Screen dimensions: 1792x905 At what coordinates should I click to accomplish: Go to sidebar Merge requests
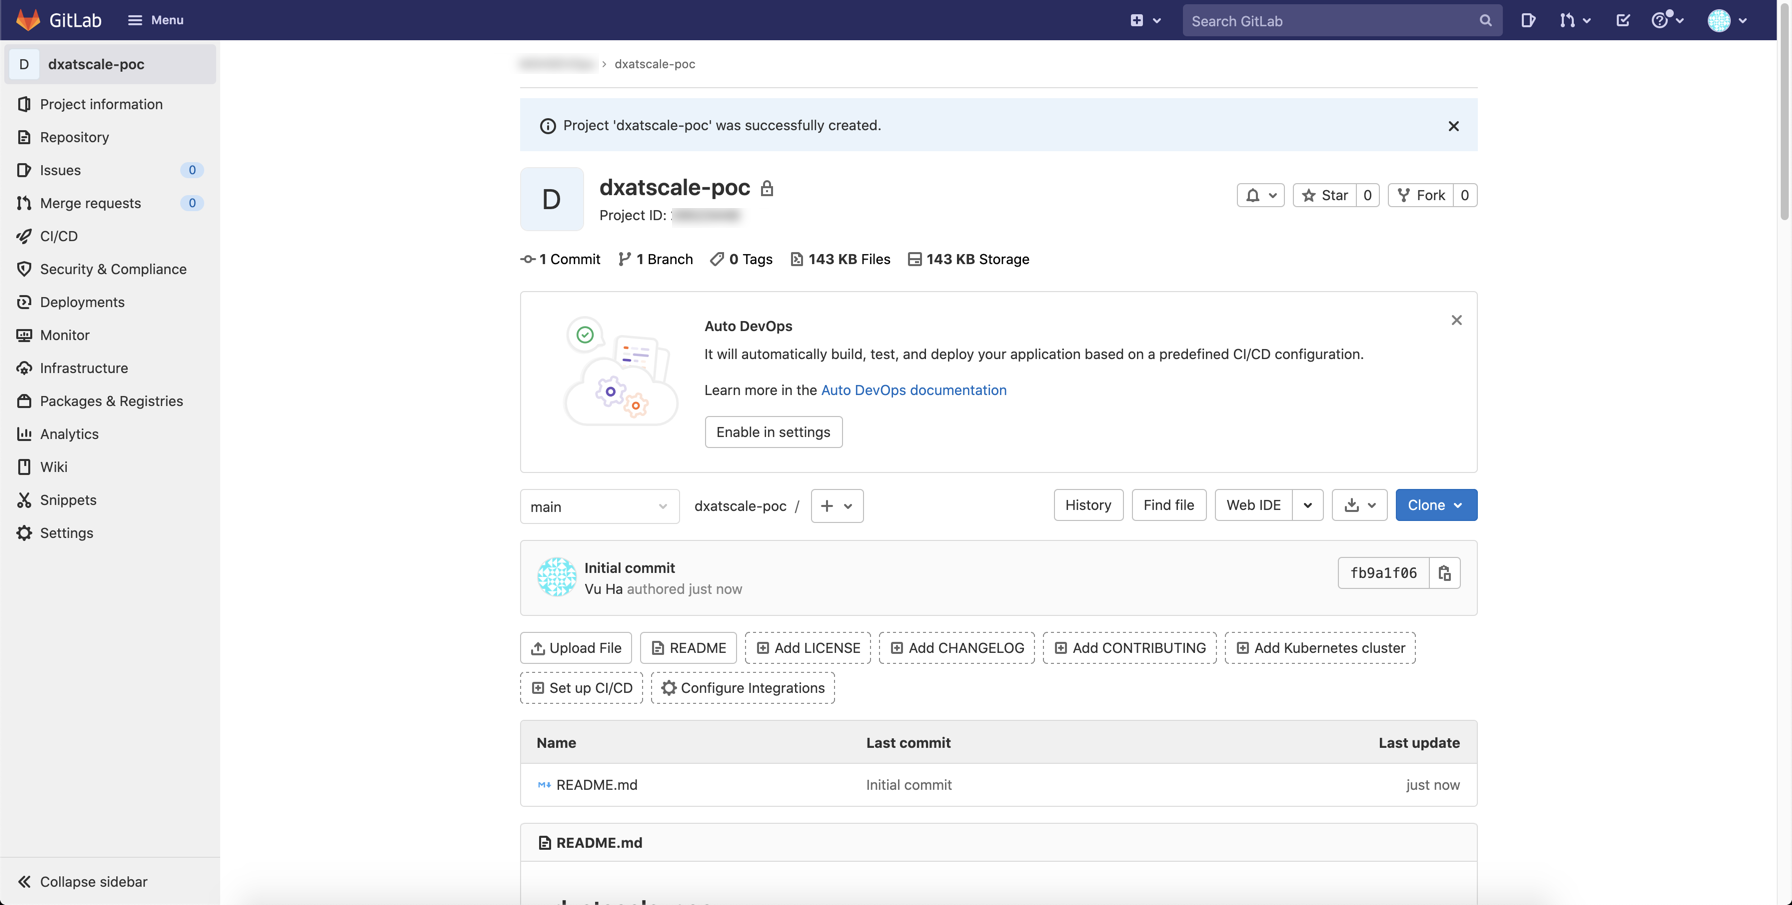tap(110, 203)
